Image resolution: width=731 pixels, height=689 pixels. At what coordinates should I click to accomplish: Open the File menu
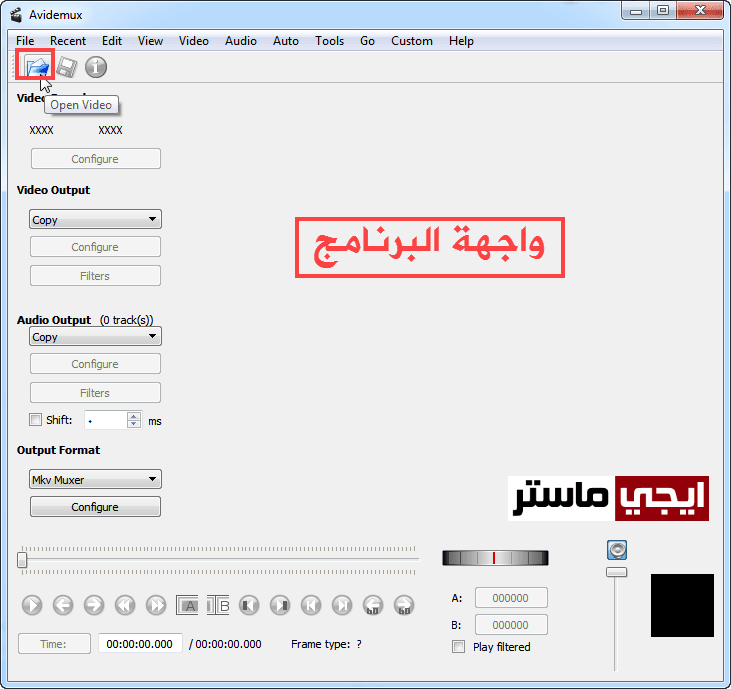25,41
